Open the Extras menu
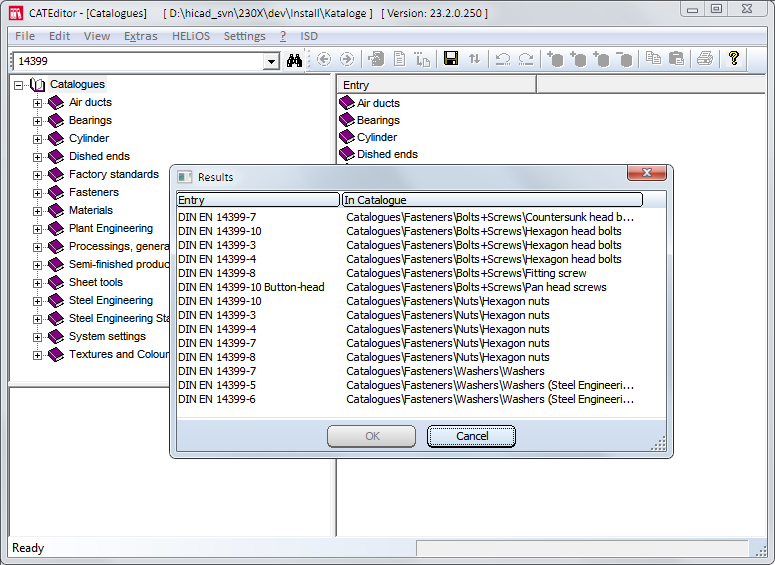 tap(140, 36)
